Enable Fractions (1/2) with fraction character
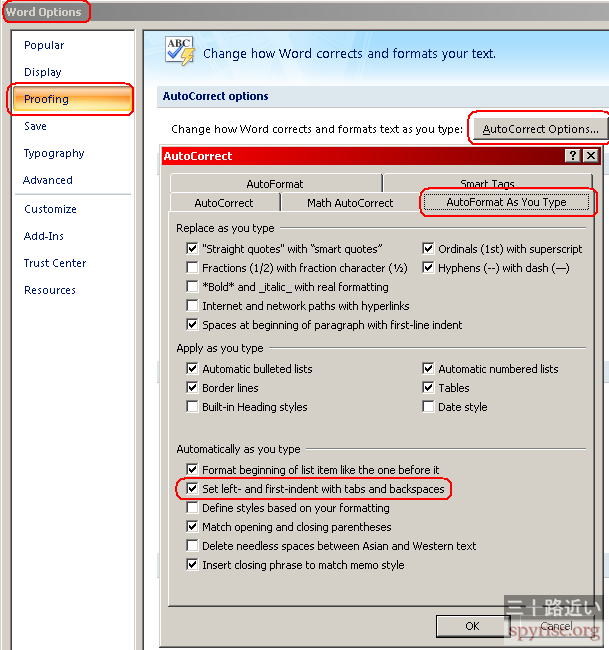 192,268
